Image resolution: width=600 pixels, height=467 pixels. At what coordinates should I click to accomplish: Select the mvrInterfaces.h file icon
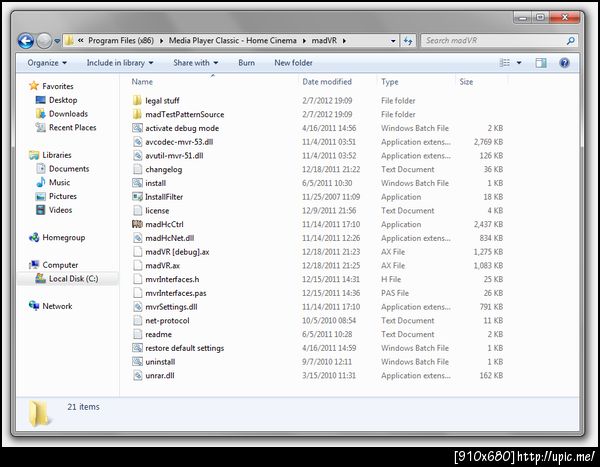click(x=137, y=279)
